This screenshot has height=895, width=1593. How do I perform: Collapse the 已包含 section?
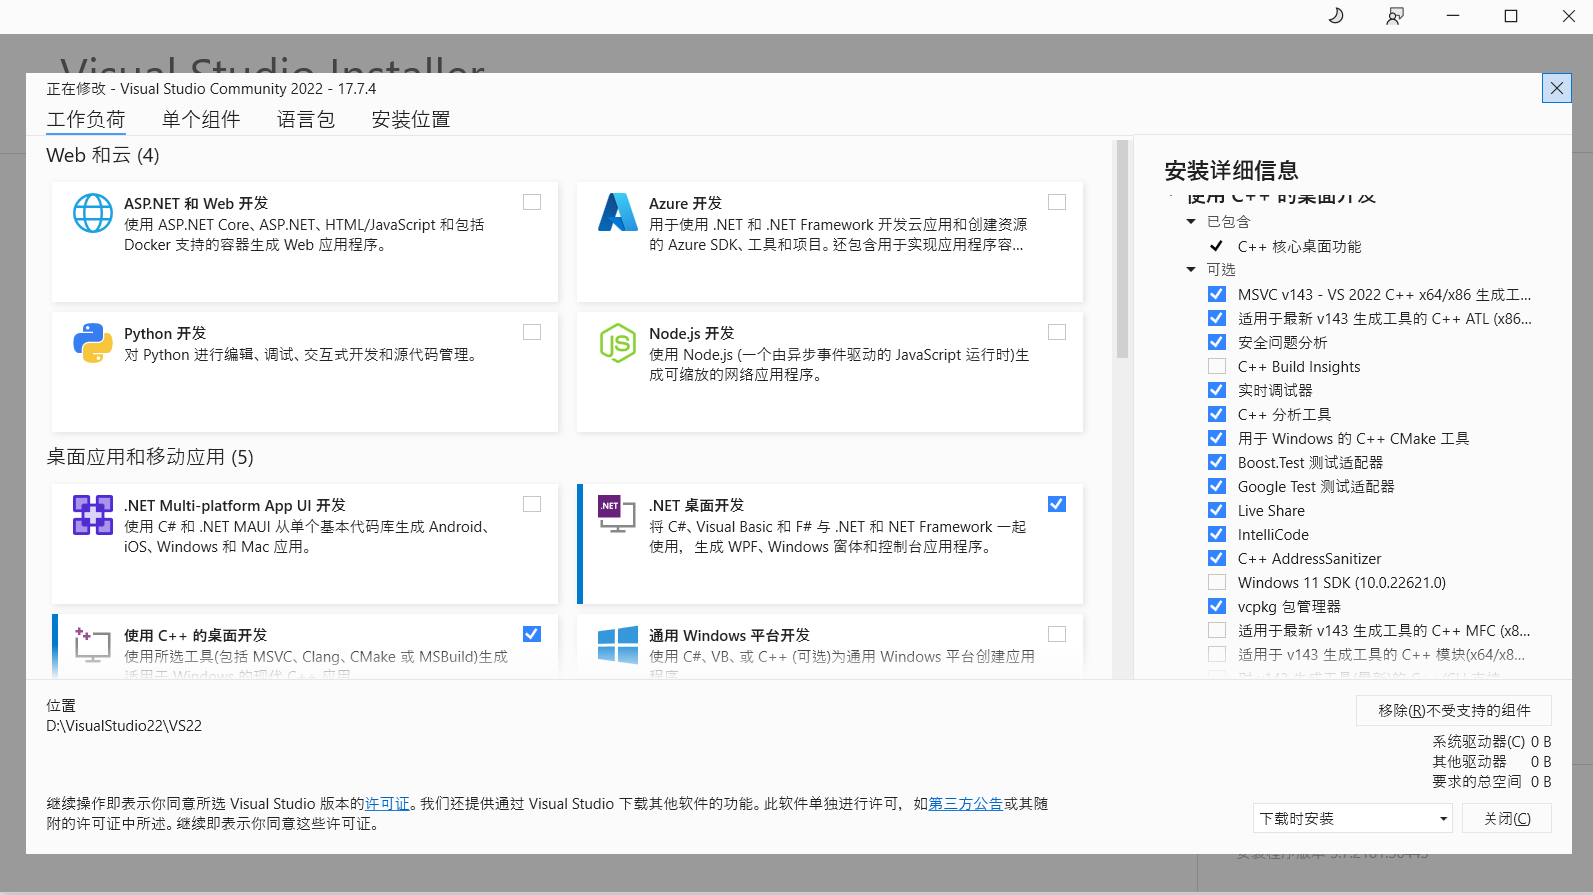[1191, 222]
